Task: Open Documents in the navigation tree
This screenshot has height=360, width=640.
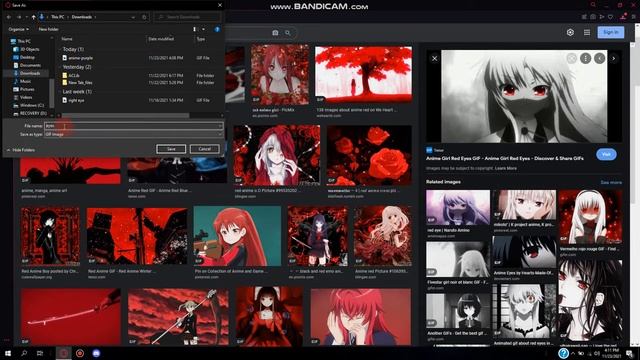Action: click(27, 65)
